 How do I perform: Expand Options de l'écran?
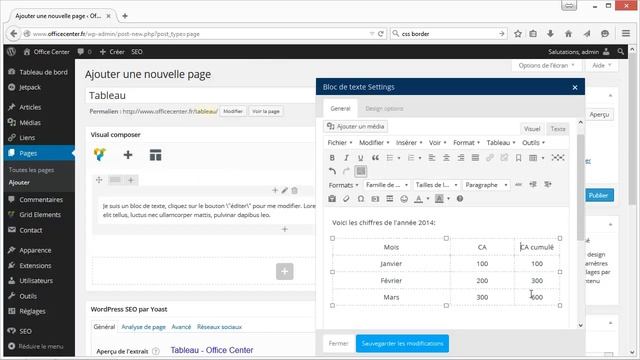tap(546, 65)
